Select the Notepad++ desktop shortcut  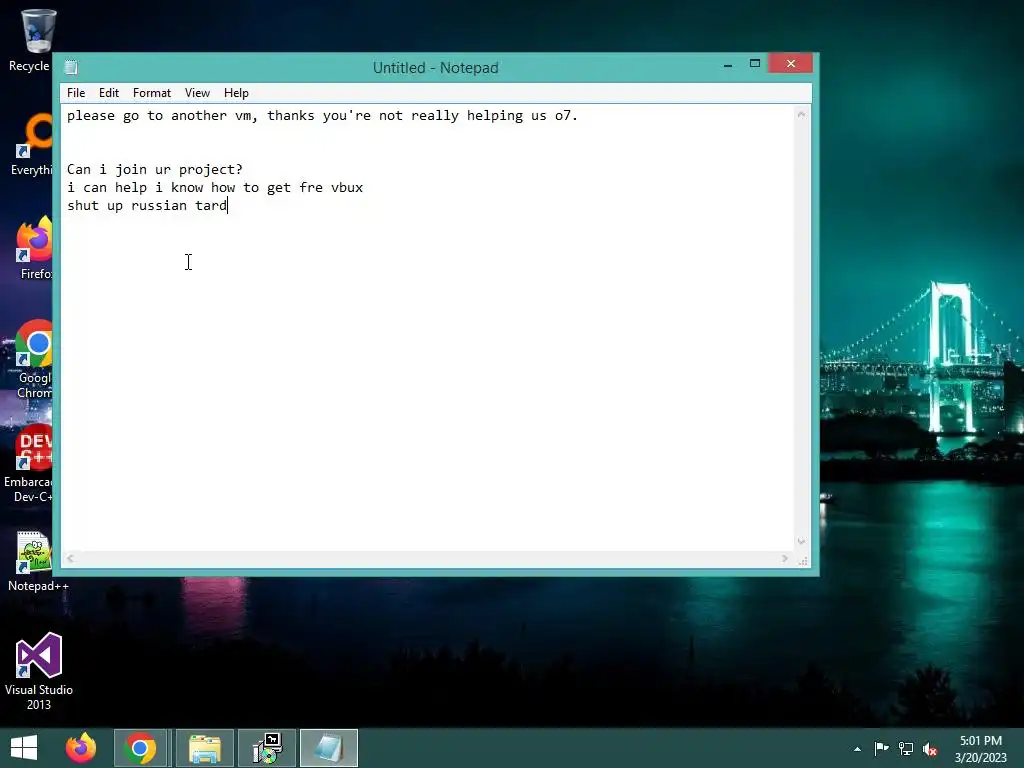tap(38, 562)
